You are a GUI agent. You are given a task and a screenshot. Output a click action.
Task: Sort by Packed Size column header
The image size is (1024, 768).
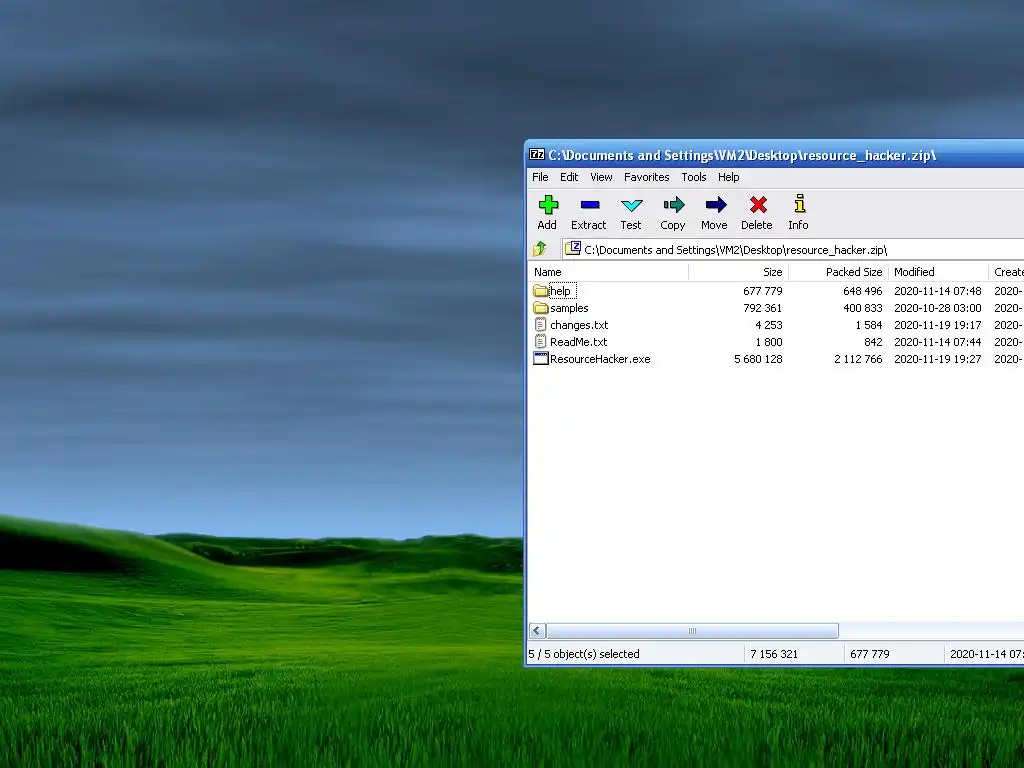(x=839, y=272)
